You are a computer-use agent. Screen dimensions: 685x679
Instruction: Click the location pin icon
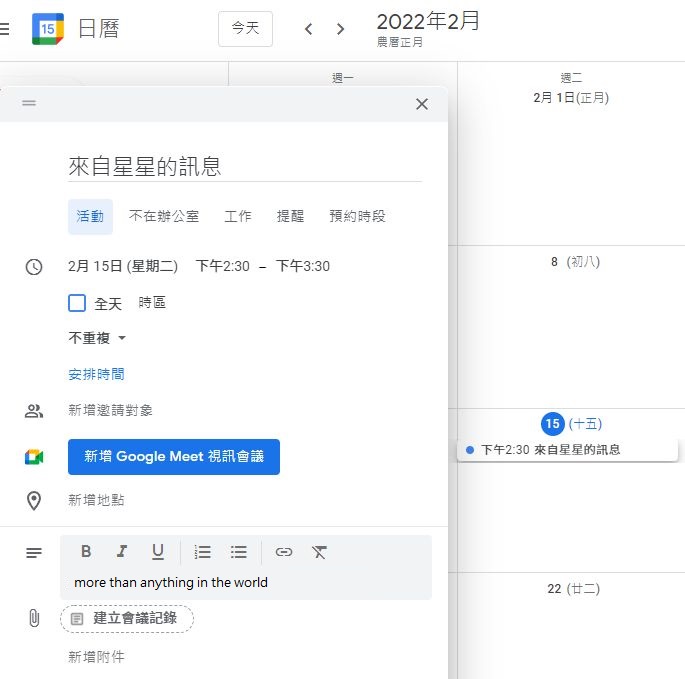tap(34, 501)
